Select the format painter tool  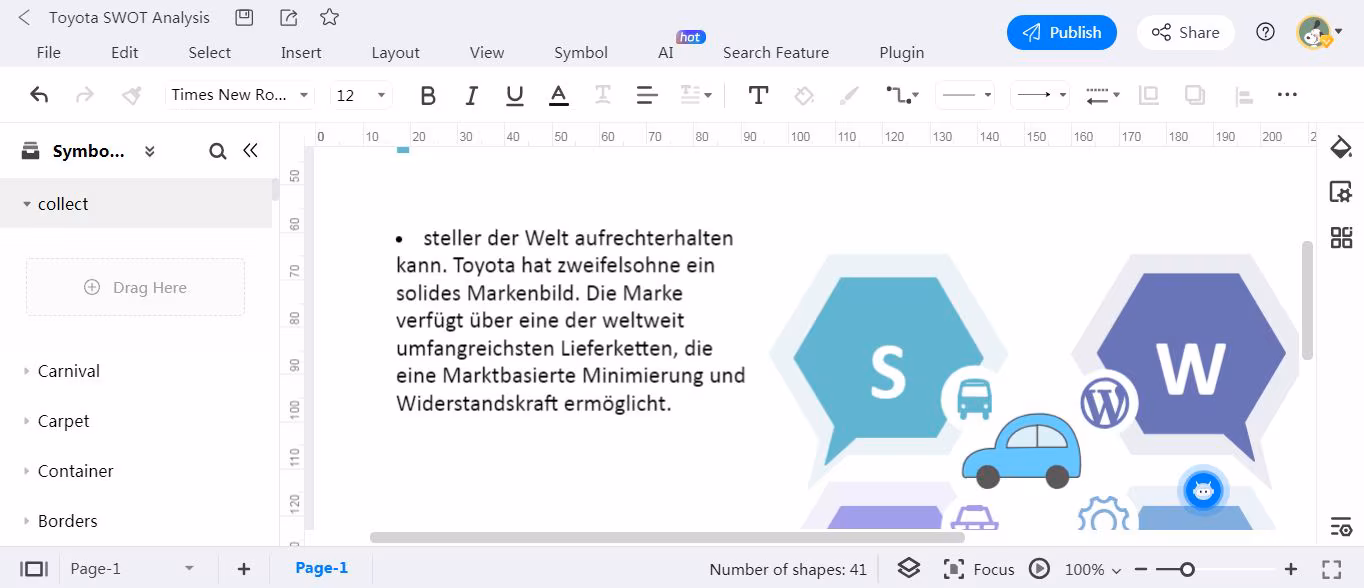[131, 95]
